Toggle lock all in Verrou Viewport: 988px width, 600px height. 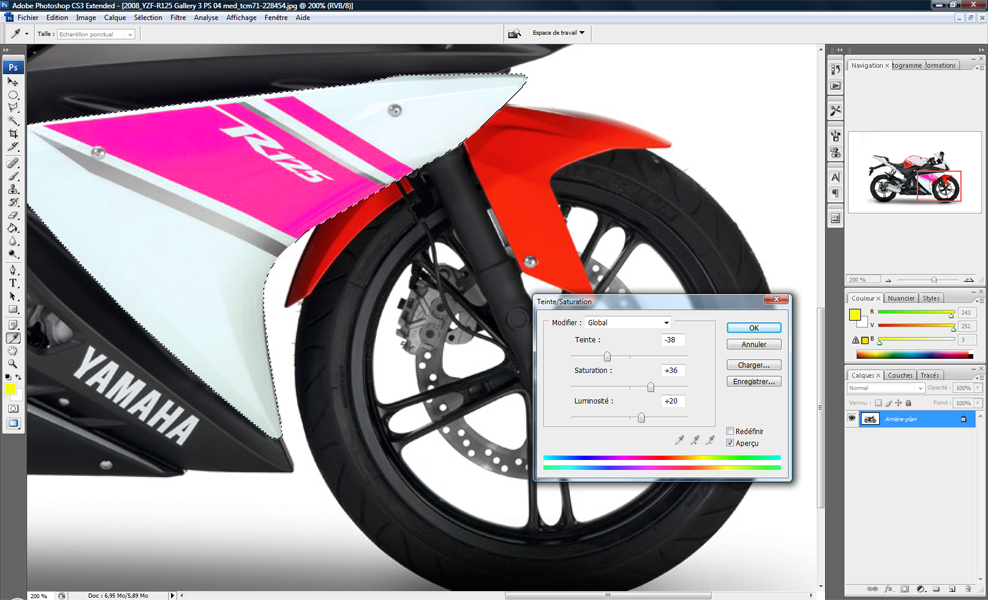[x=908, y=403]
